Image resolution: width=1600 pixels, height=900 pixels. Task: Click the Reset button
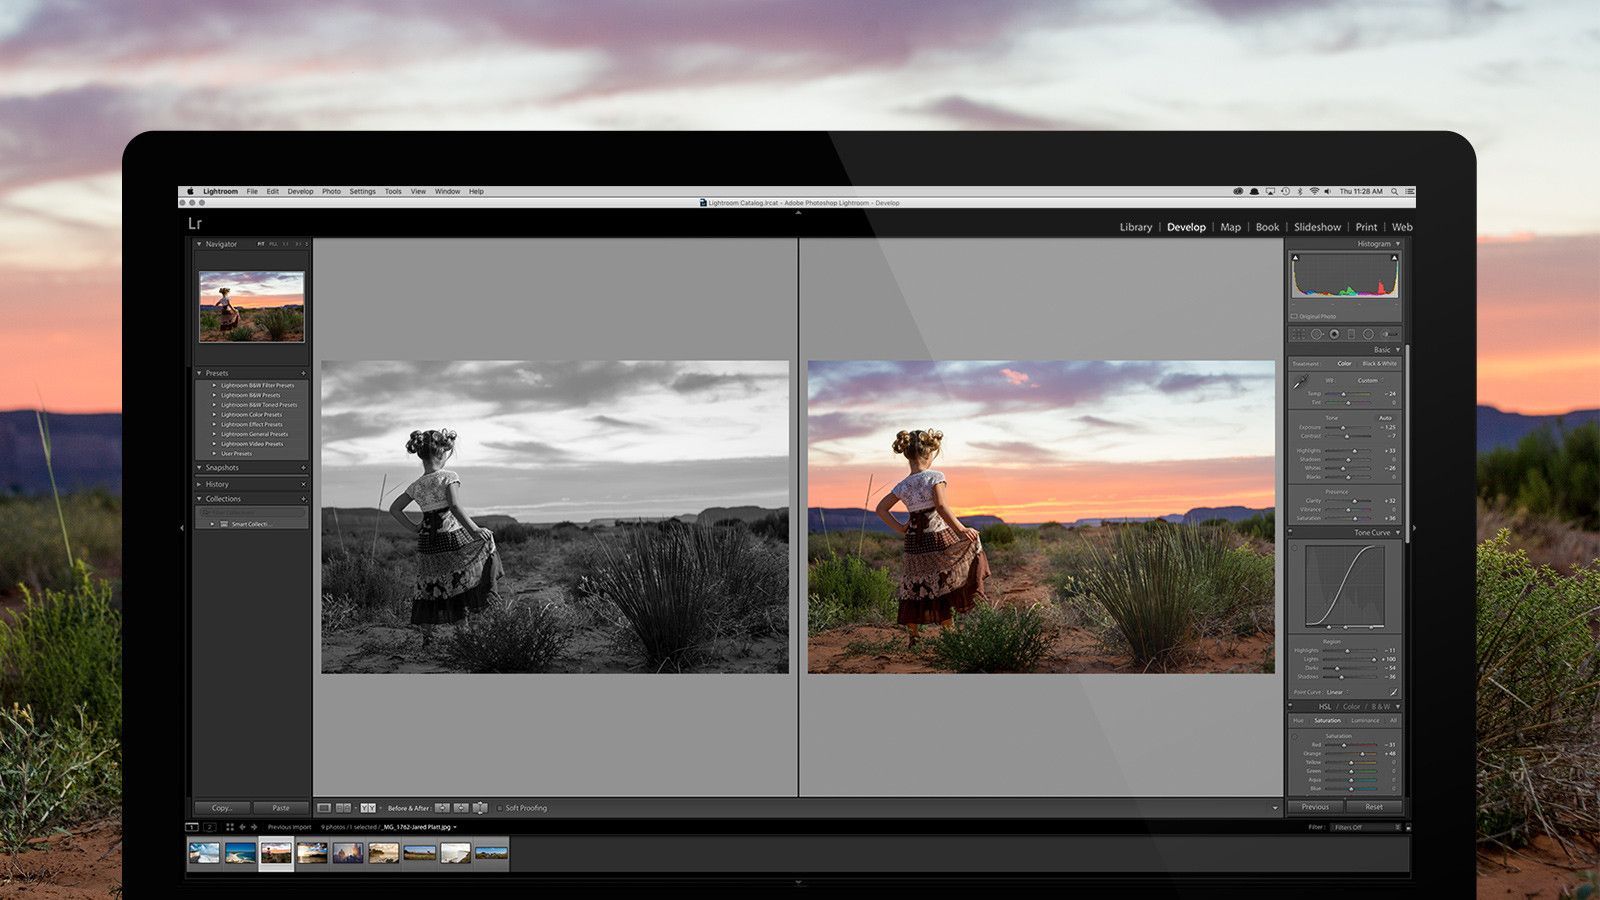coord(1374,806)
